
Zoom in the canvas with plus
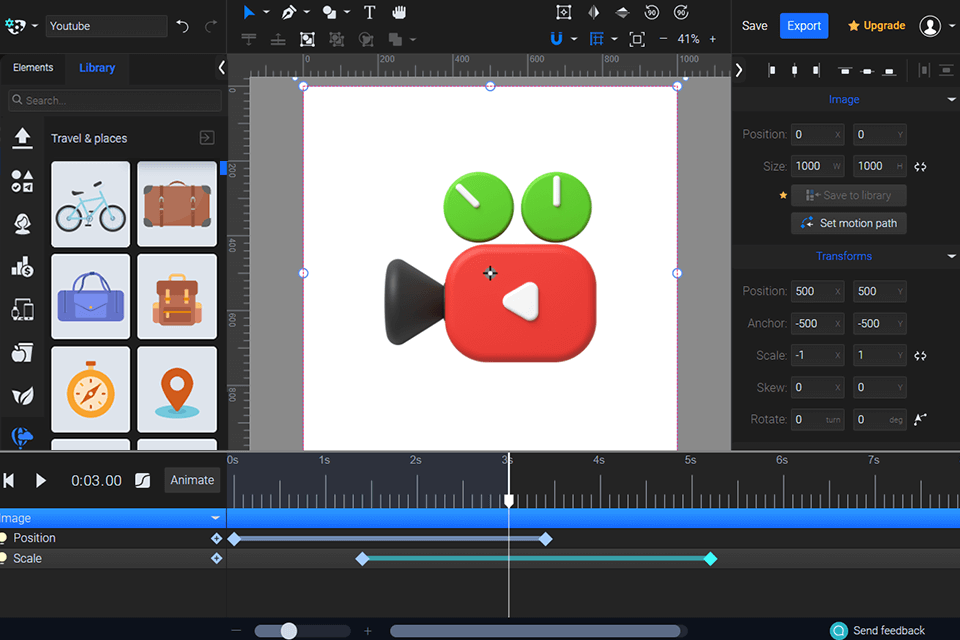(x=713, y=39)
